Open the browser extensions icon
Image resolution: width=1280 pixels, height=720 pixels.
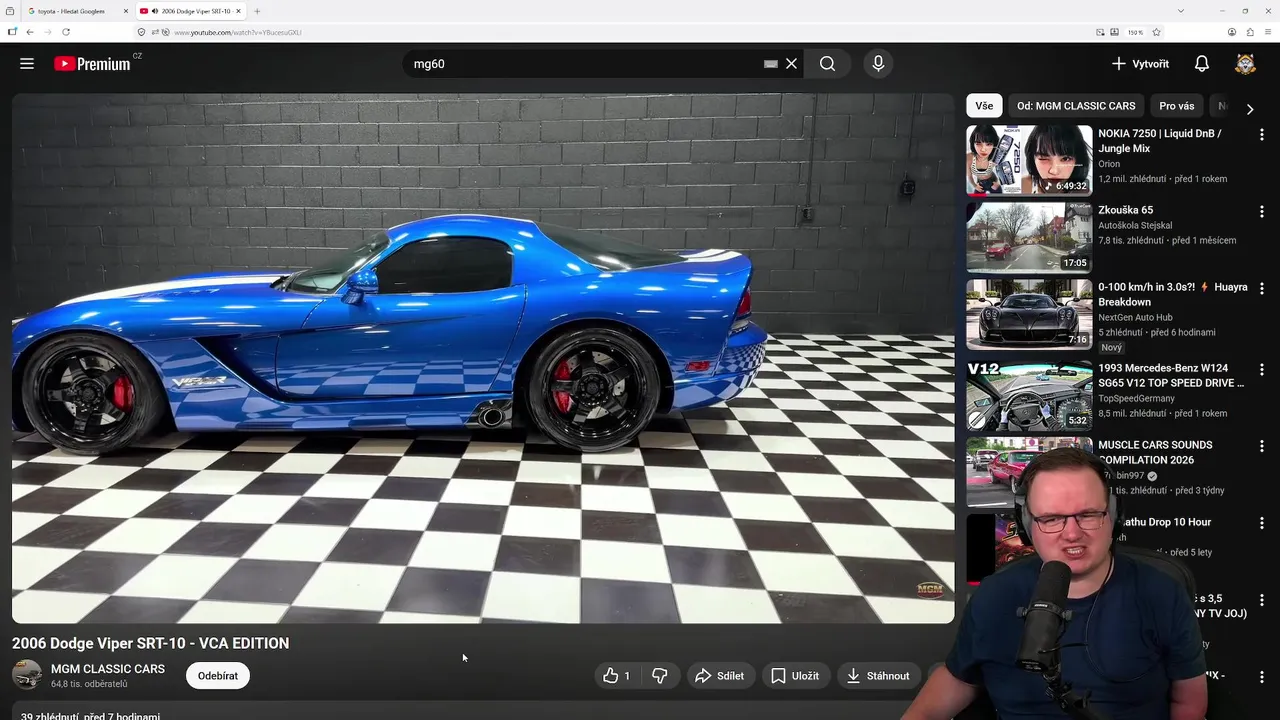pyautogui.click(x=1250, y=32)
